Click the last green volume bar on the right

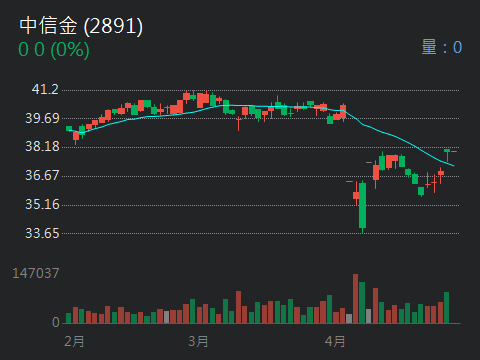point(446,308)
